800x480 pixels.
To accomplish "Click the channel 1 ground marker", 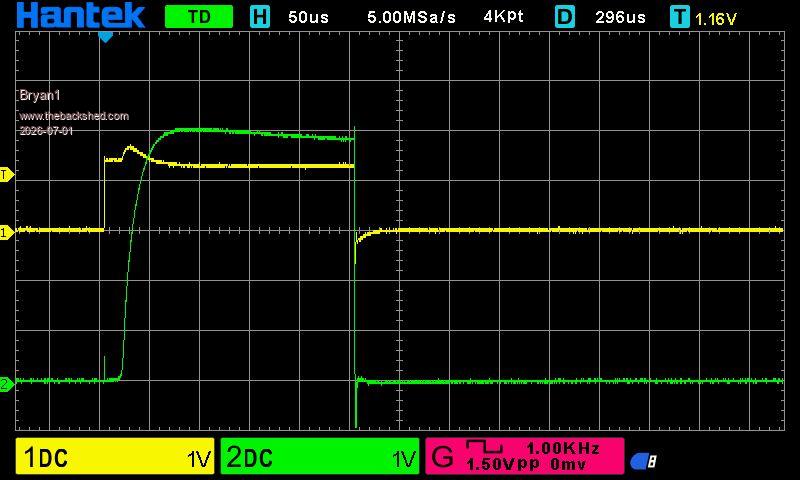I will point(6,234).
